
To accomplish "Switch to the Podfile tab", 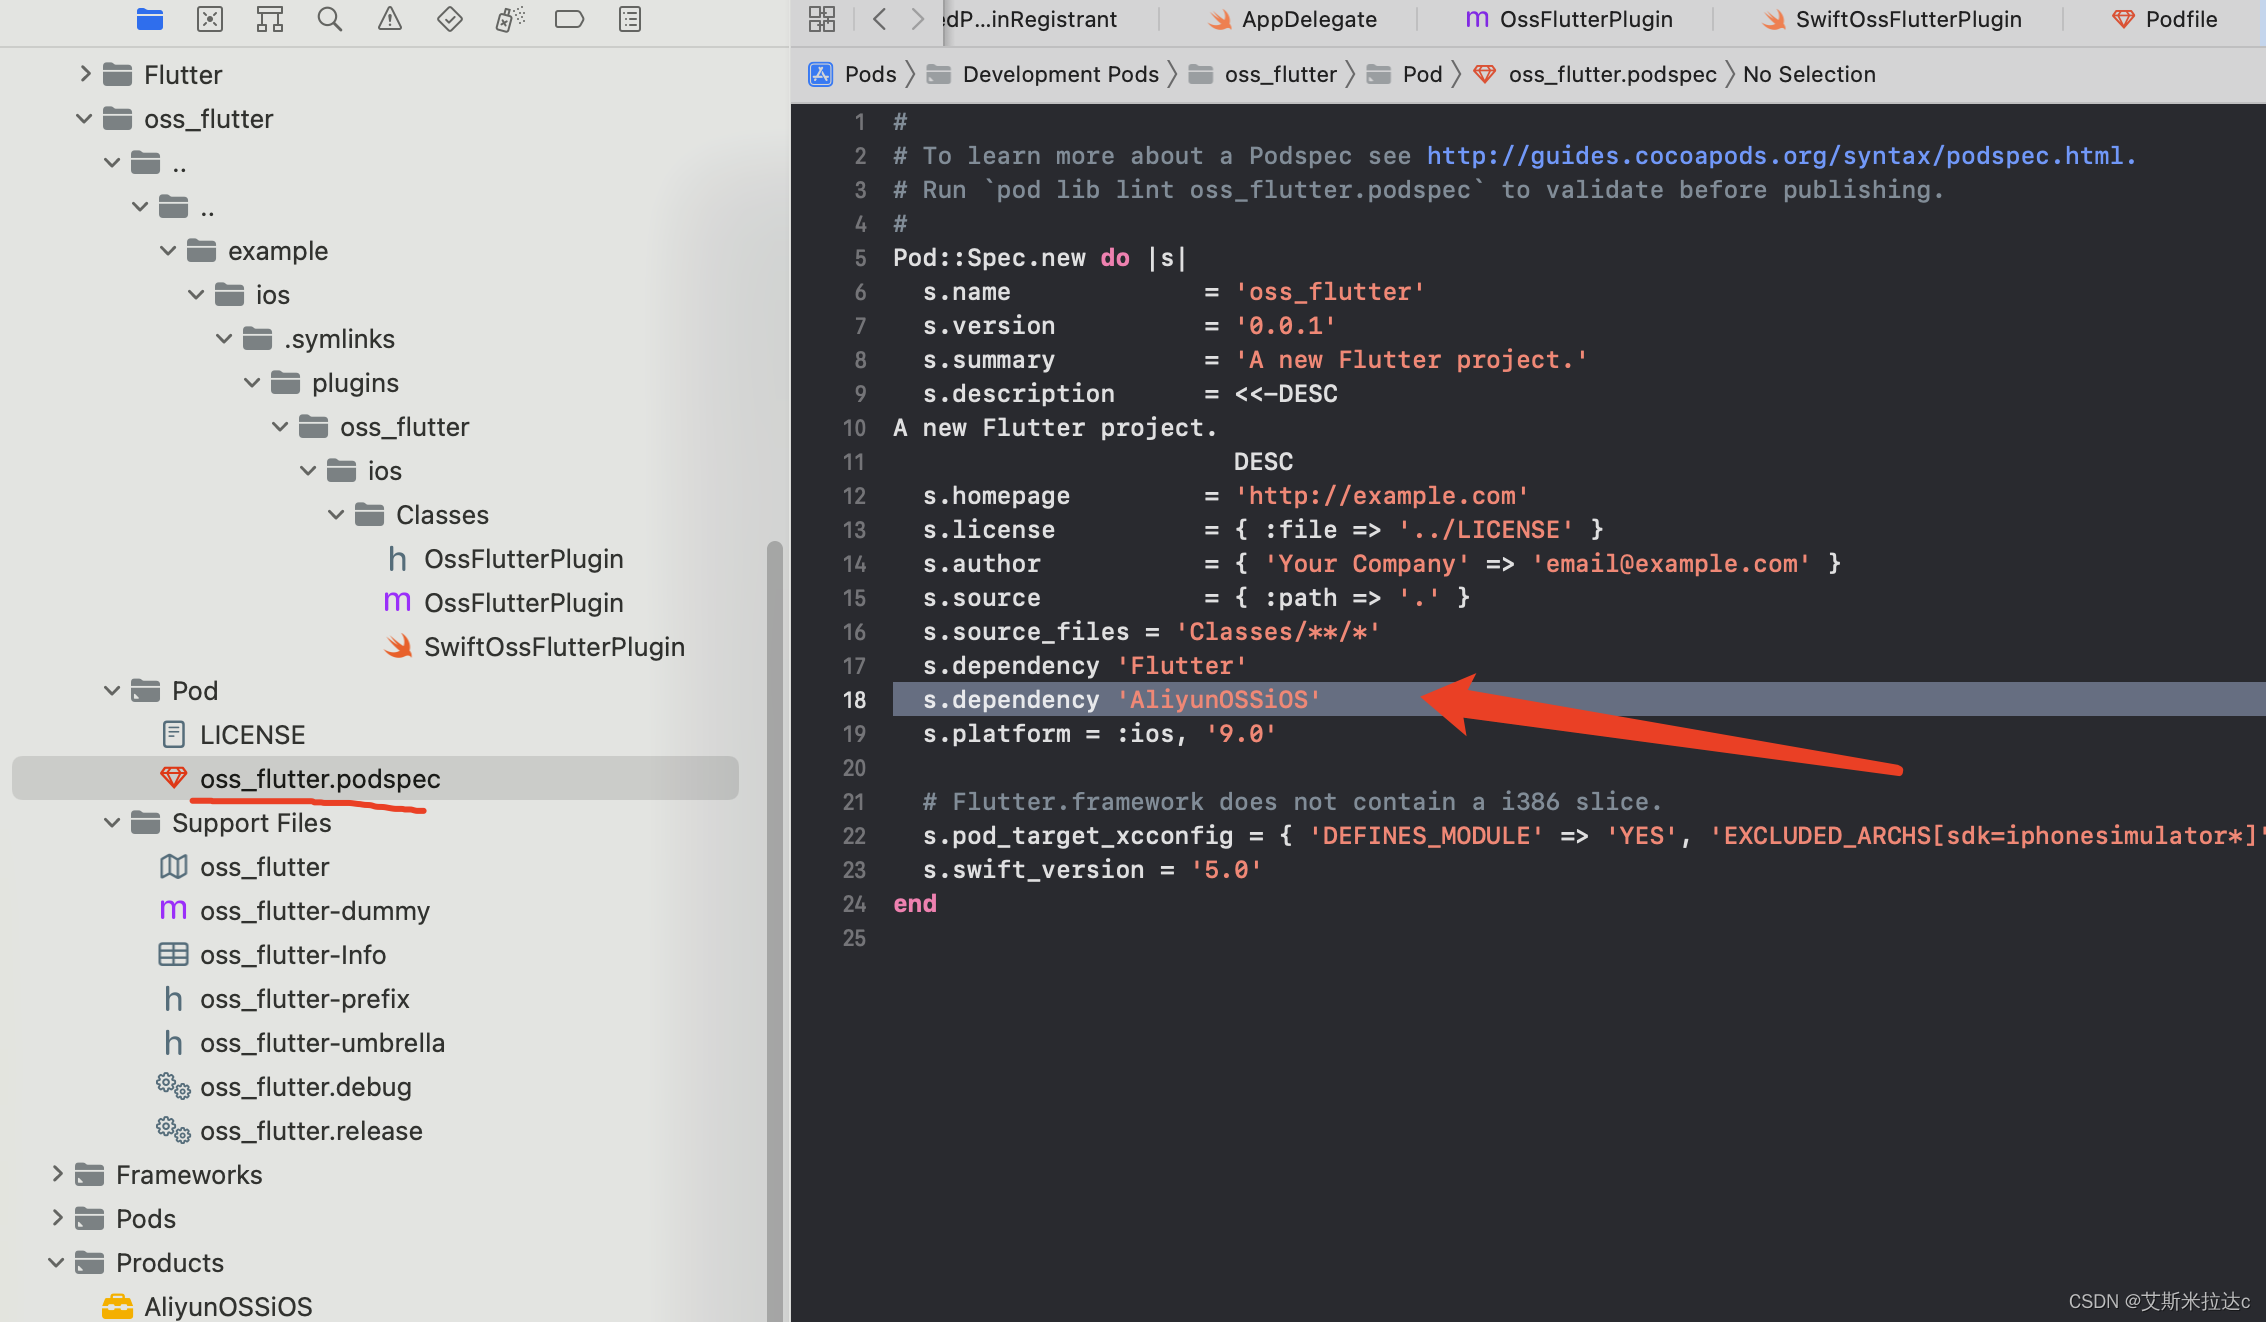I will [x=2164, y=19].
